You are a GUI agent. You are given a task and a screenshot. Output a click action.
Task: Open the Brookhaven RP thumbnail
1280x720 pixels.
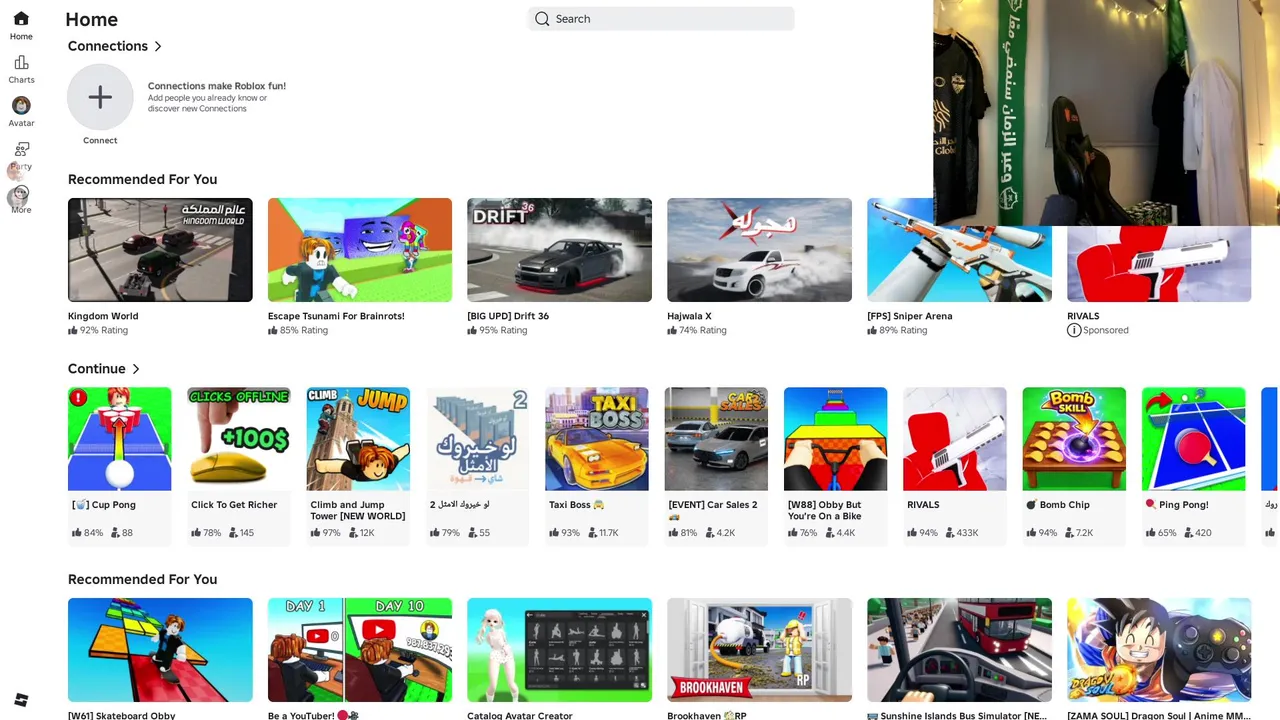(759, 650)
